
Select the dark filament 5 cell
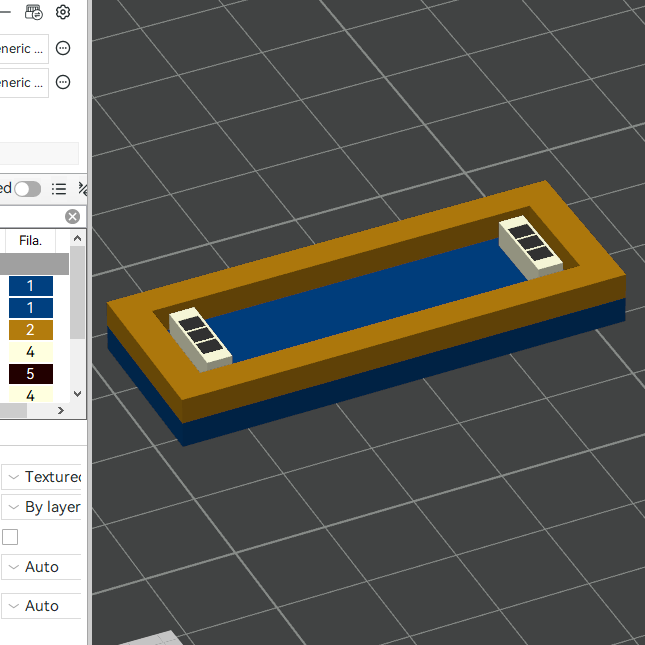click(x=31, y=374)
